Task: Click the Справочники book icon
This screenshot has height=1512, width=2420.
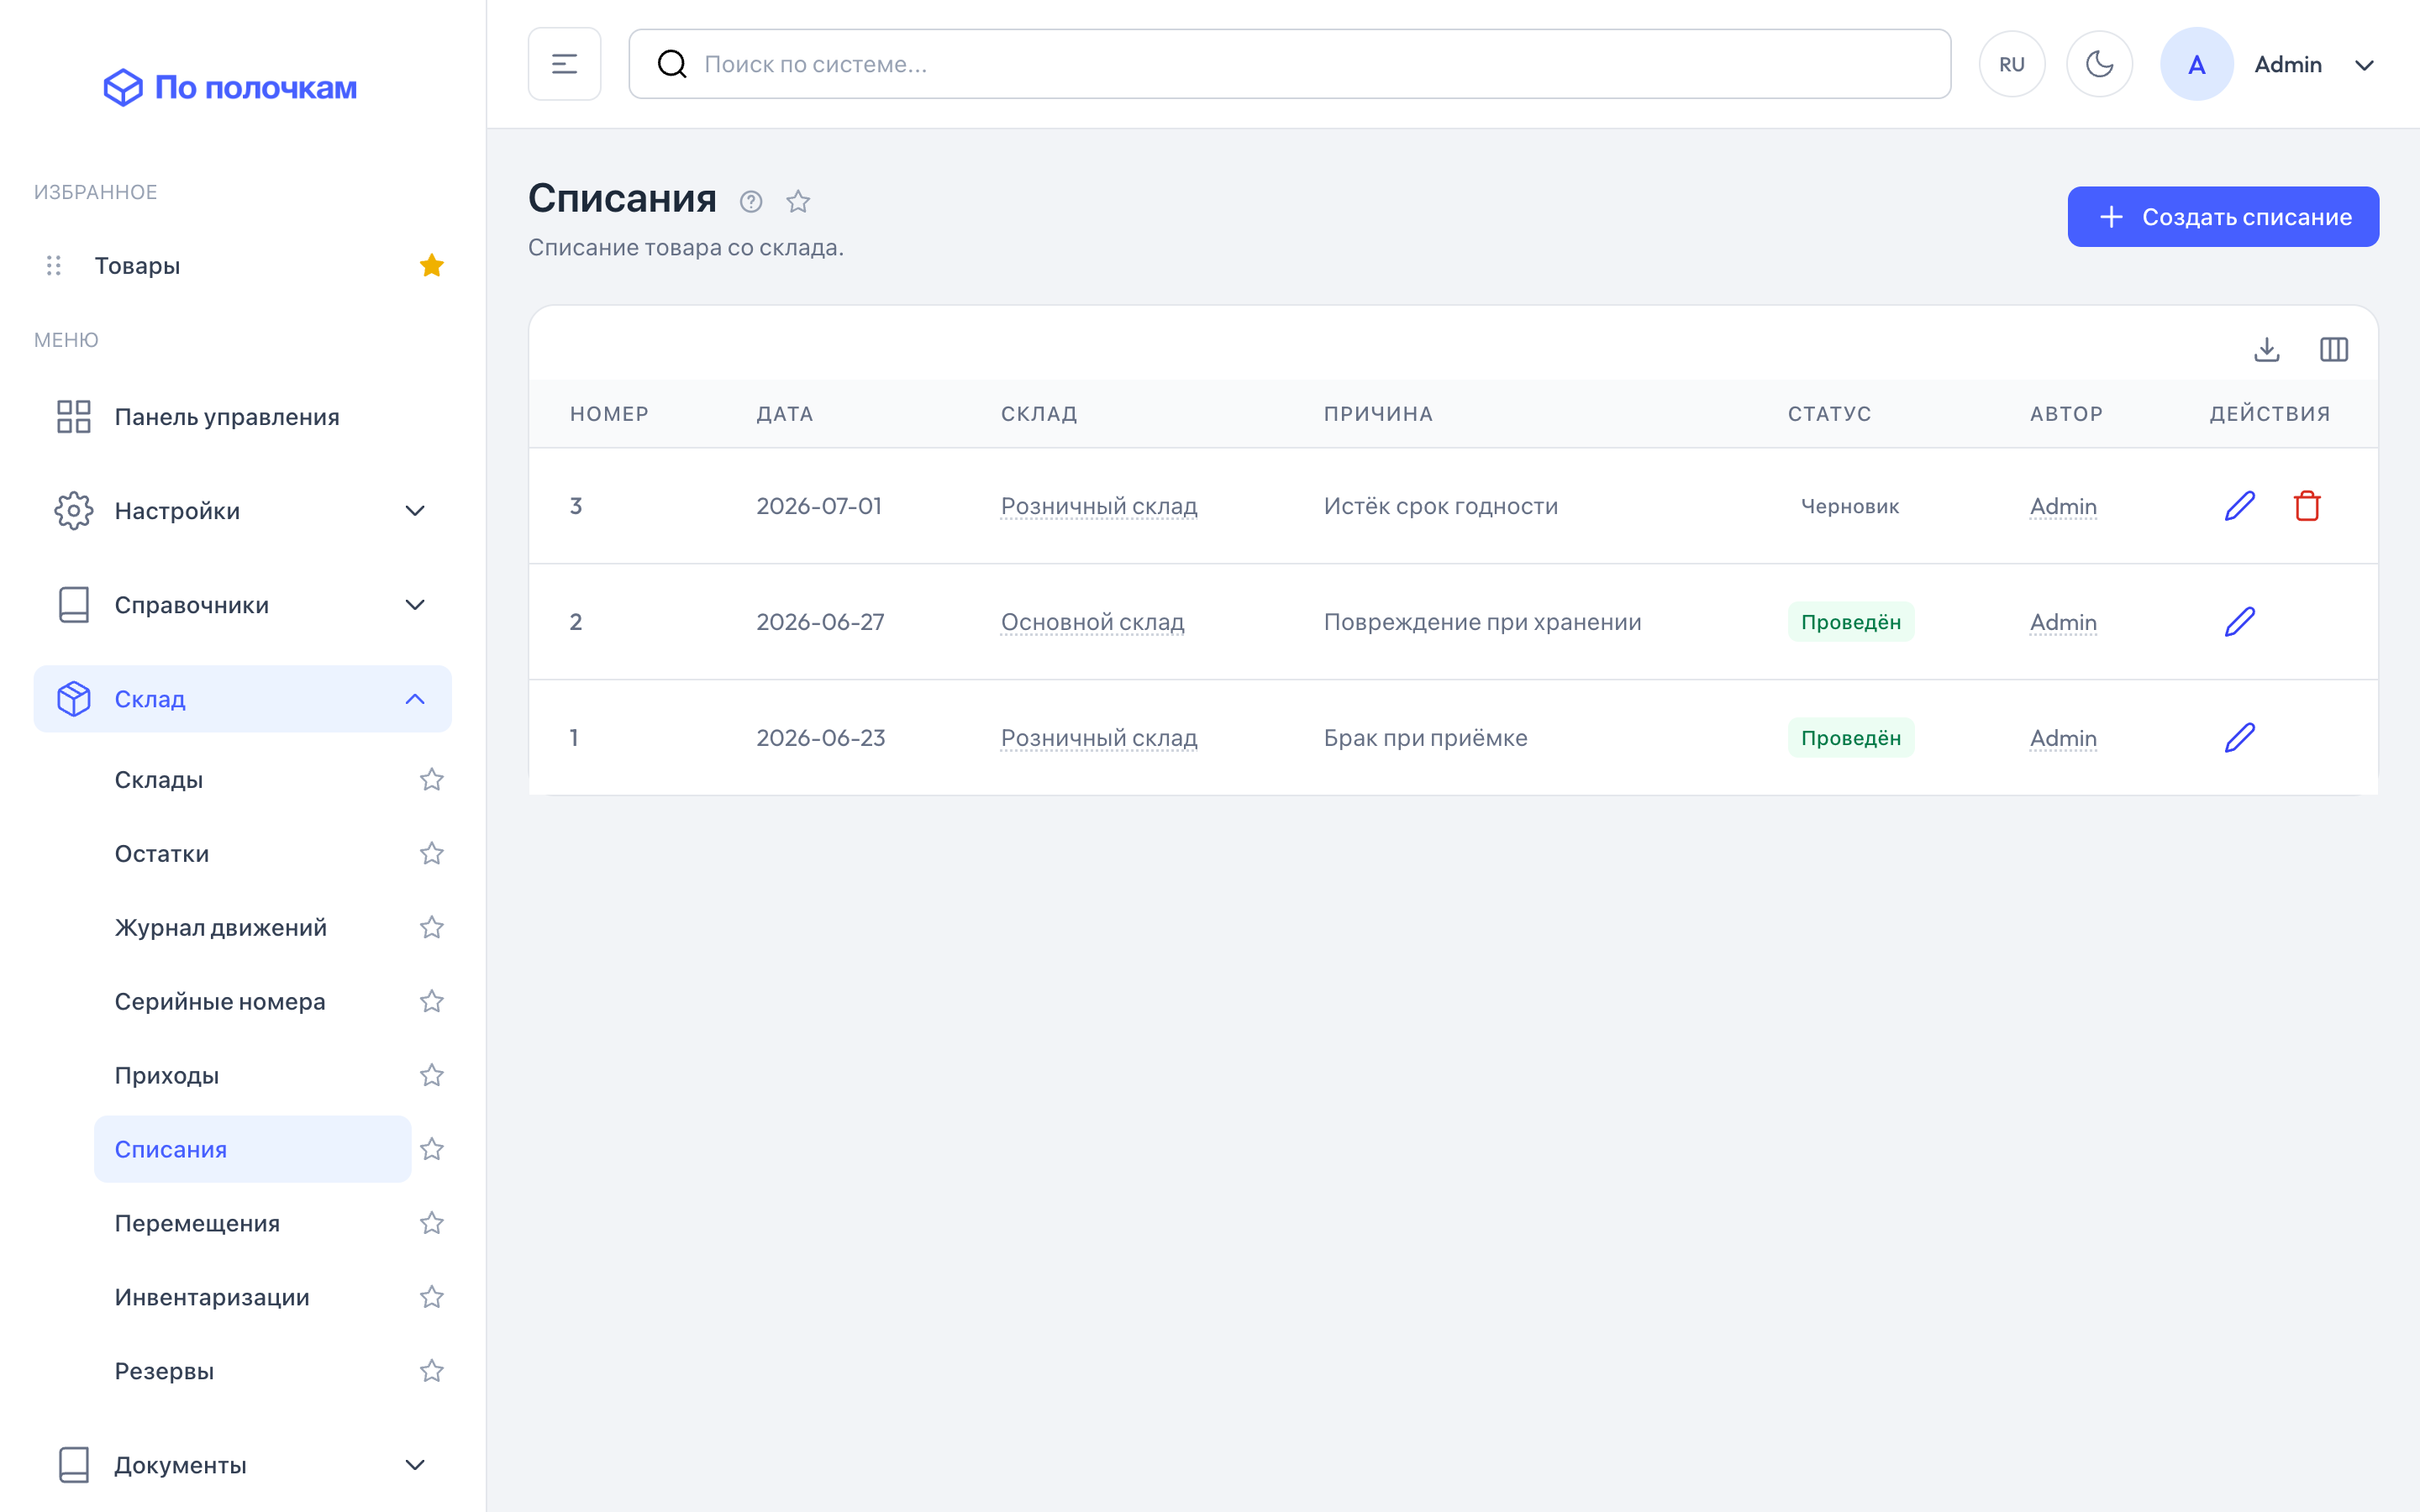Action: click(74, 605)
